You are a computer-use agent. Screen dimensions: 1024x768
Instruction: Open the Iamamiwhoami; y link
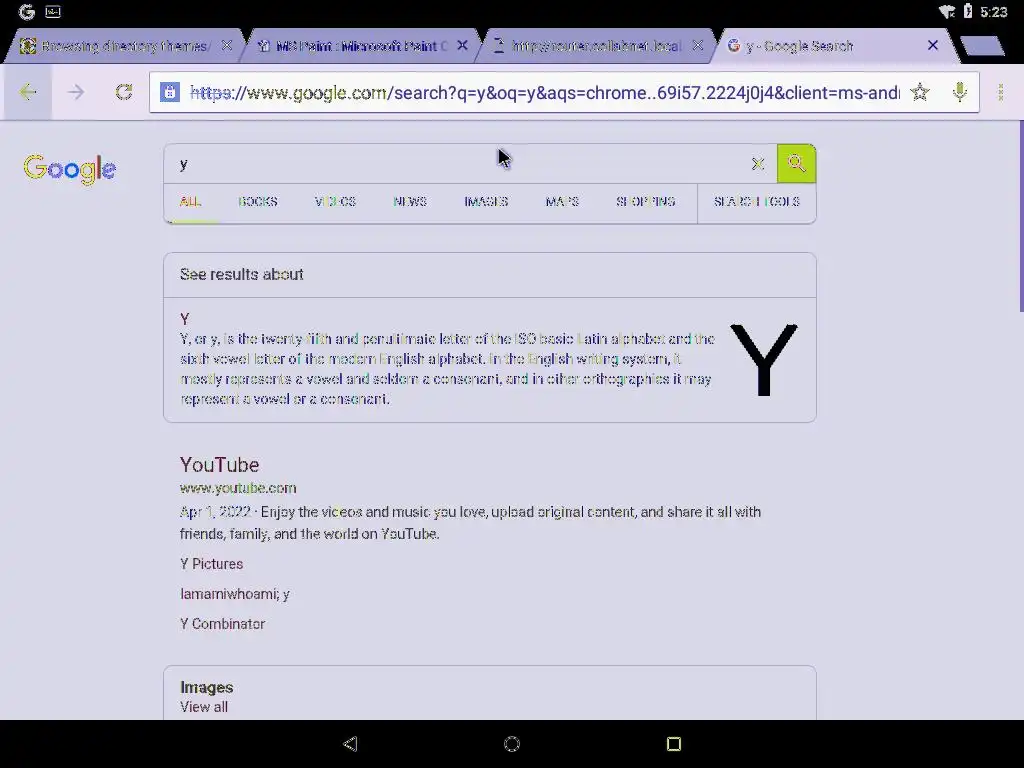coord(234,594)
